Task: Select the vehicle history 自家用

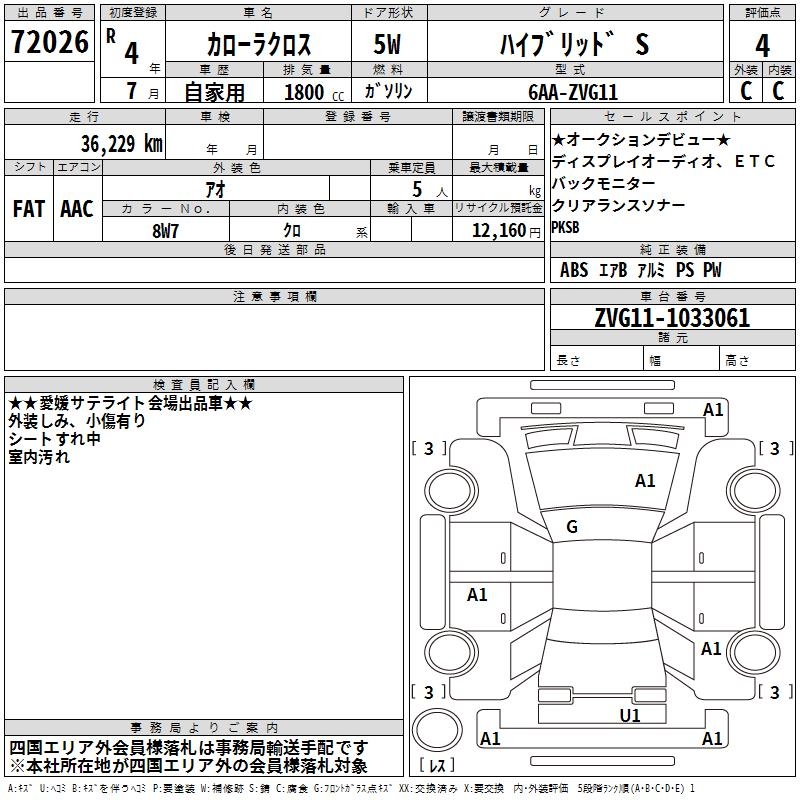Action: tap(214, 92)
